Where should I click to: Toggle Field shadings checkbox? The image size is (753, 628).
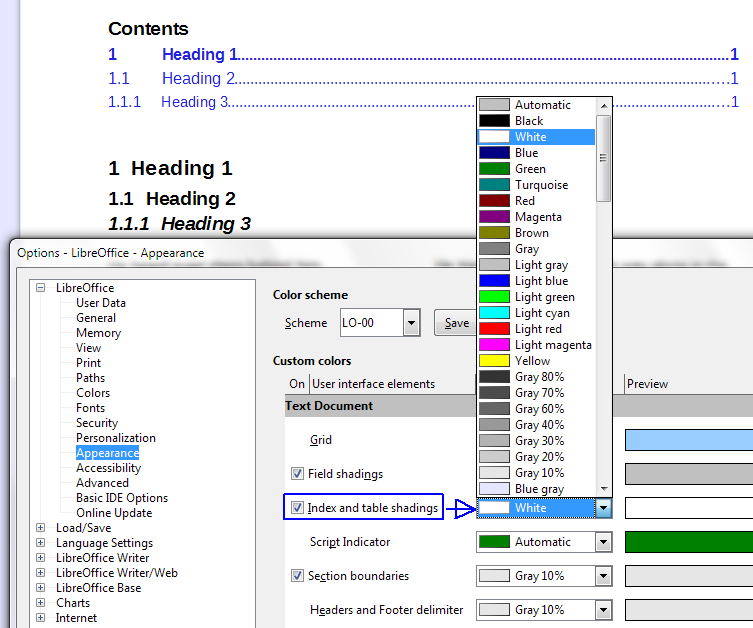[x=297, y=474]
